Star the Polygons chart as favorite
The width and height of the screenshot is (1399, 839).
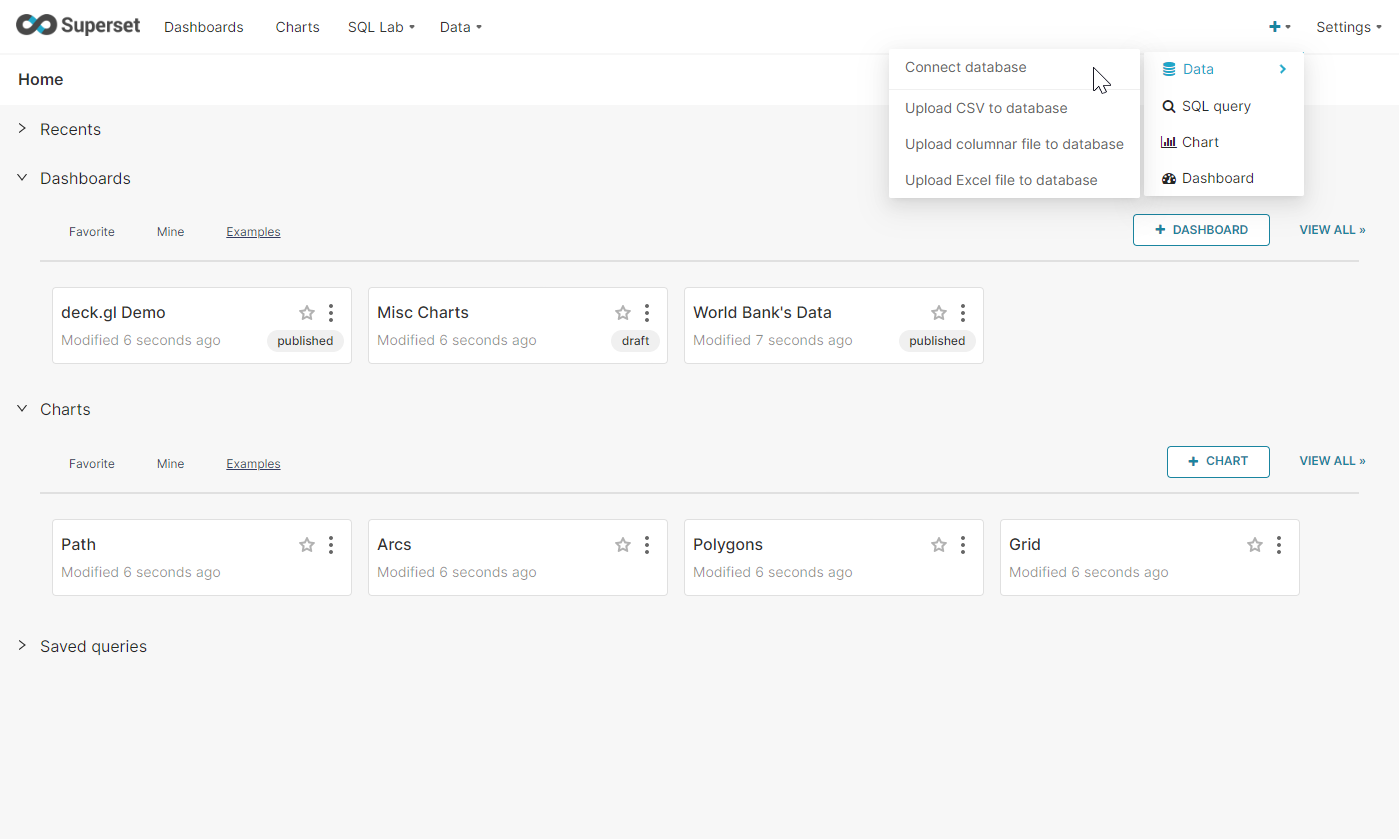pyautogui.click(x=938, y=545)
